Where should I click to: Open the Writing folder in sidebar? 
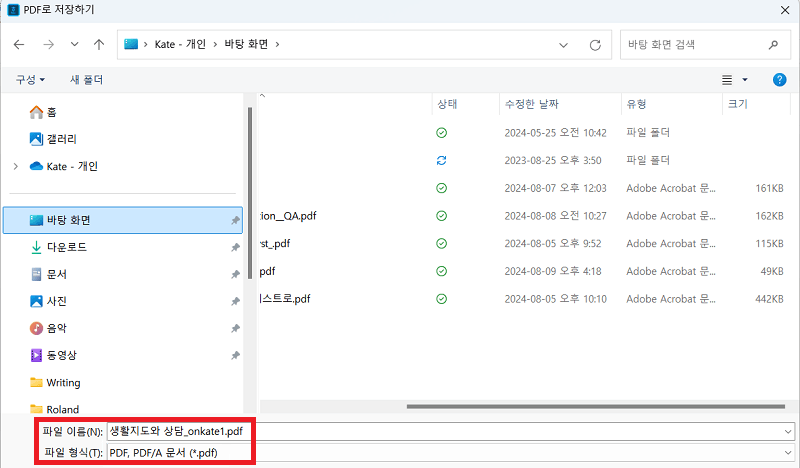pyautogui.click(x=55, y=382)
